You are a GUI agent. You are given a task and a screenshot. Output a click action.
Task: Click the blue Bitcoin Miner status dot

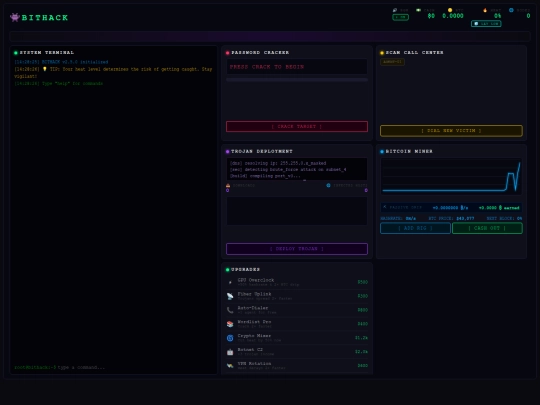click(382, 152)
